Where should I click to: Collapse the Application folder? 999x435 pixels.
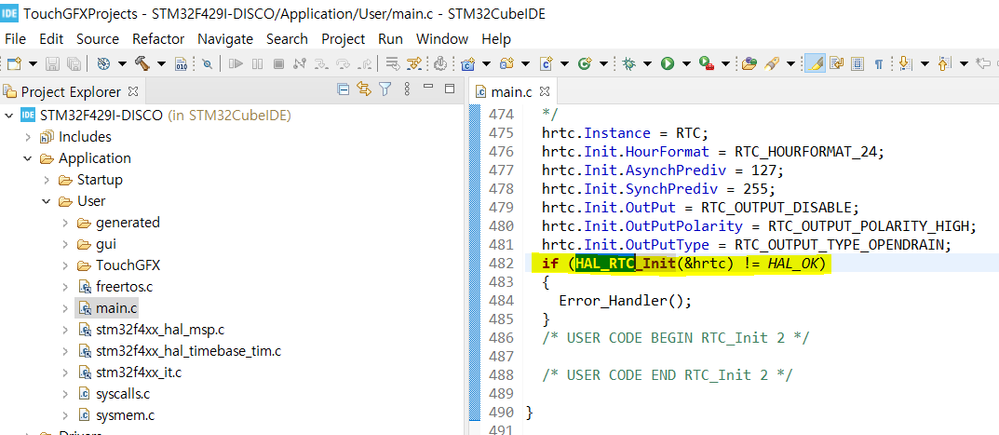[27, 158]
